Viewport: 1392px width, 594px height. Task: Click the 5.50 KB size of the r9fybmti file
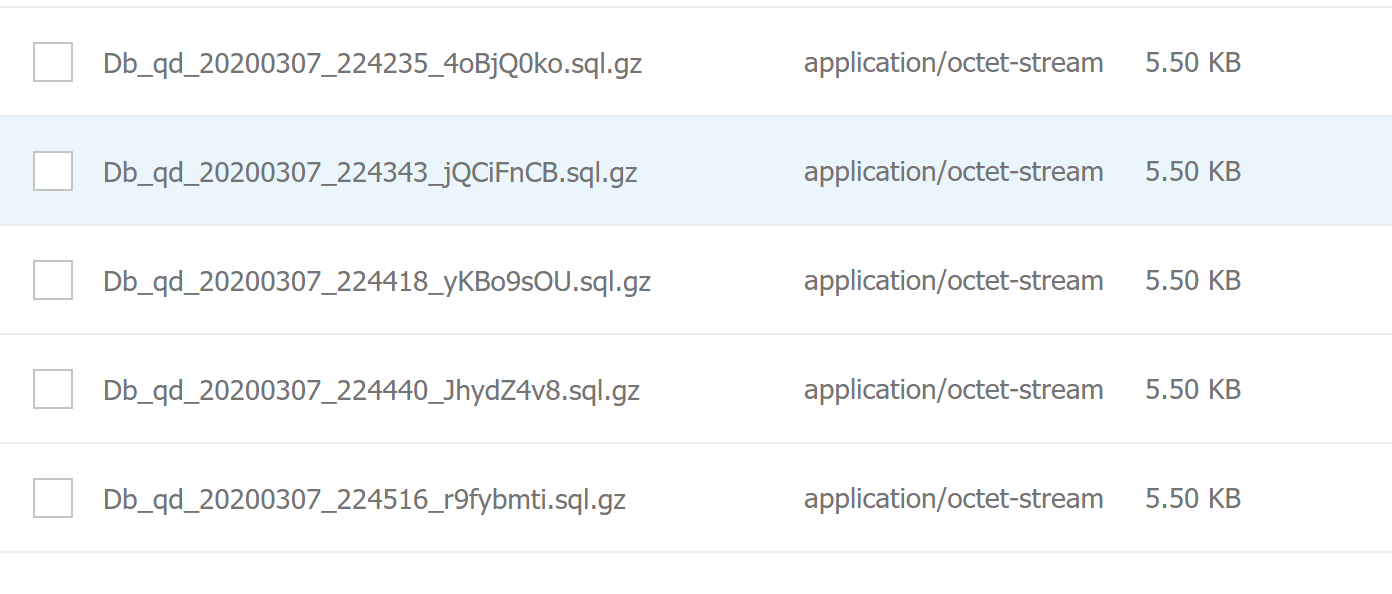click(1193, 499)
